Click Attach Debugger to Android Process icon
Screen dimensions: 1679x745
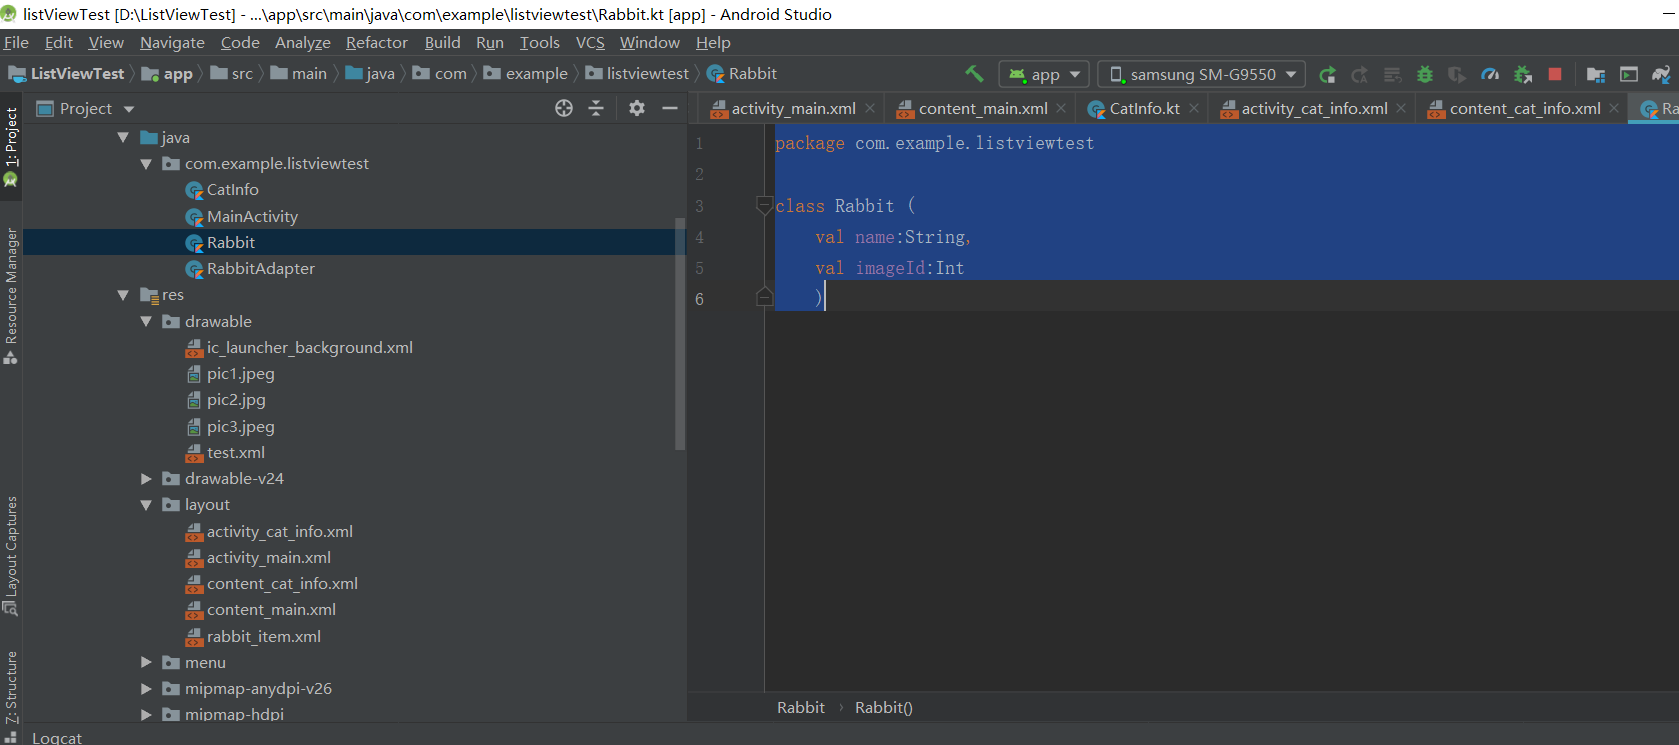(x=1522, y=74)
